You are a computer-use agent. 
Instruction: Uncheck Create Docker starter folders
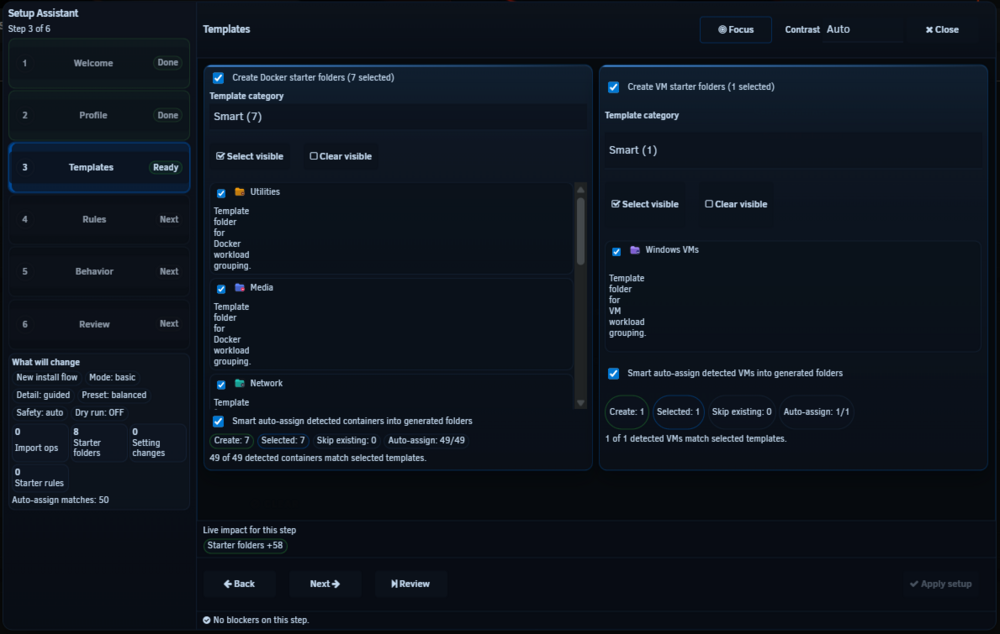click(x=218, y=78)
